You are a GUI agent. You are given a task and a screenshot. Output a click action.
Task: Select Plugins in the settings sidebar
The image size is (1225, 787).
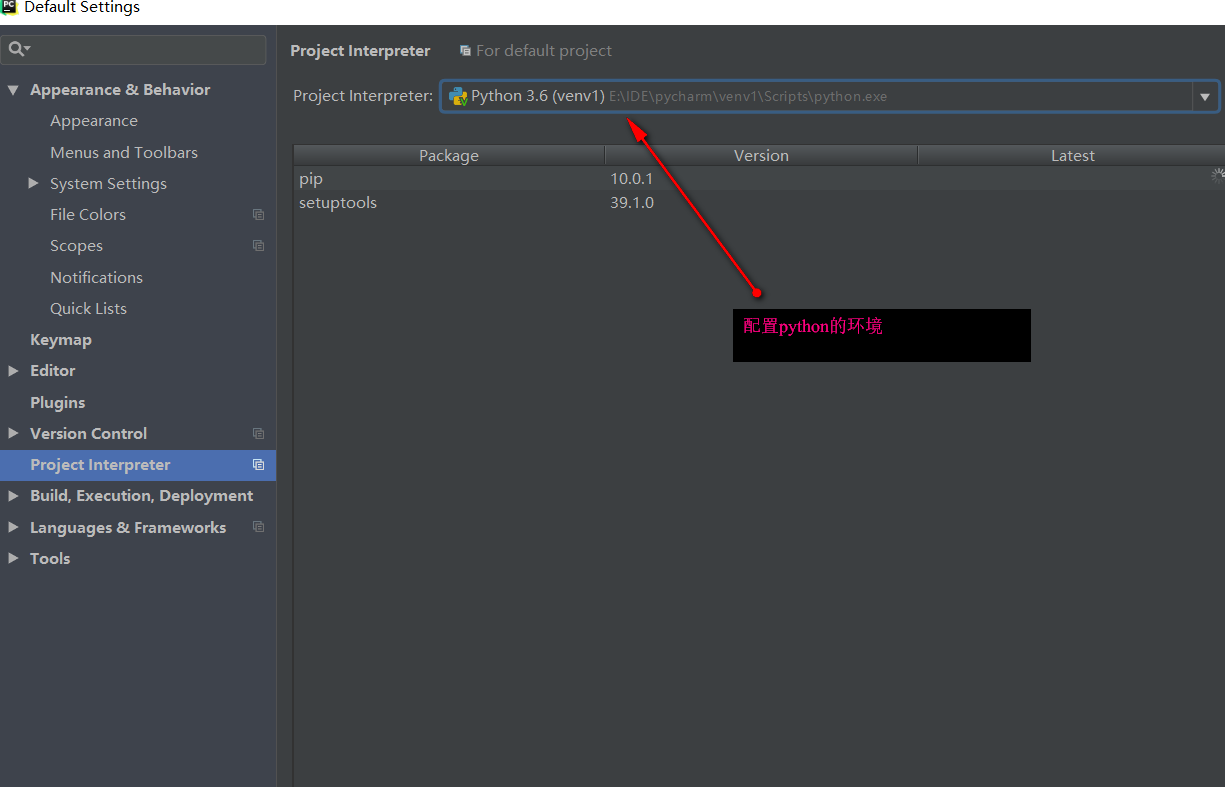58,402
